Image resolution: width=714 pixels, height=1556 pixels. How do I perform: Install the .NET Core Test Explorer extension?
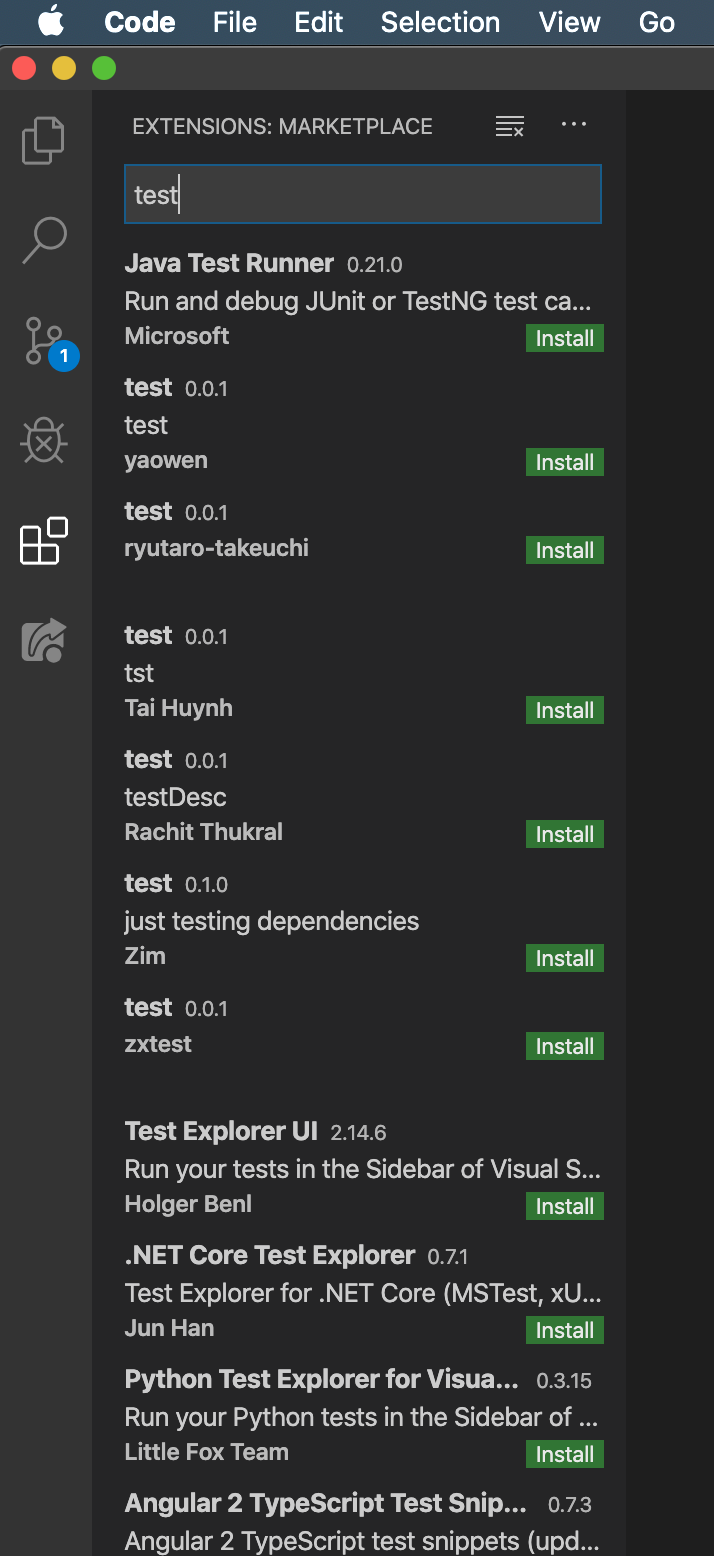pos(564,1330)
